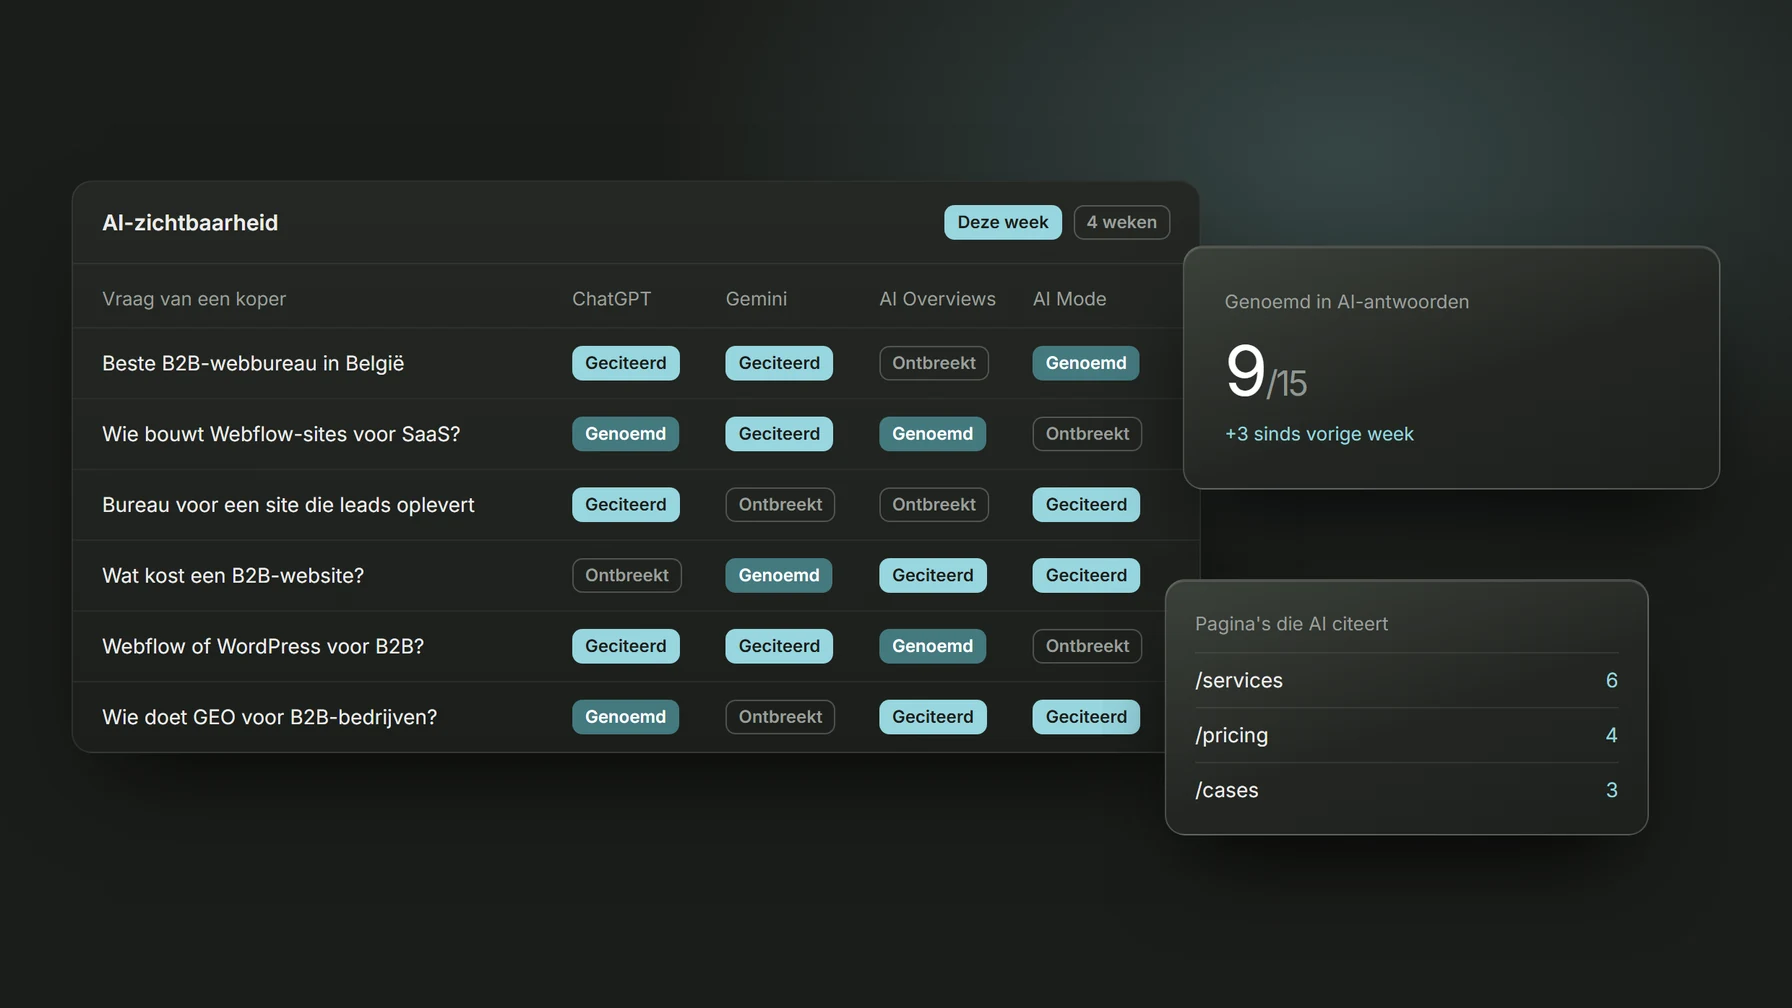Viewport: 1792px width, 1008px height.
Task: Click Gemini Ontbreekt badge in GEO voor B2B-bedrijven row
Action: 780,717
